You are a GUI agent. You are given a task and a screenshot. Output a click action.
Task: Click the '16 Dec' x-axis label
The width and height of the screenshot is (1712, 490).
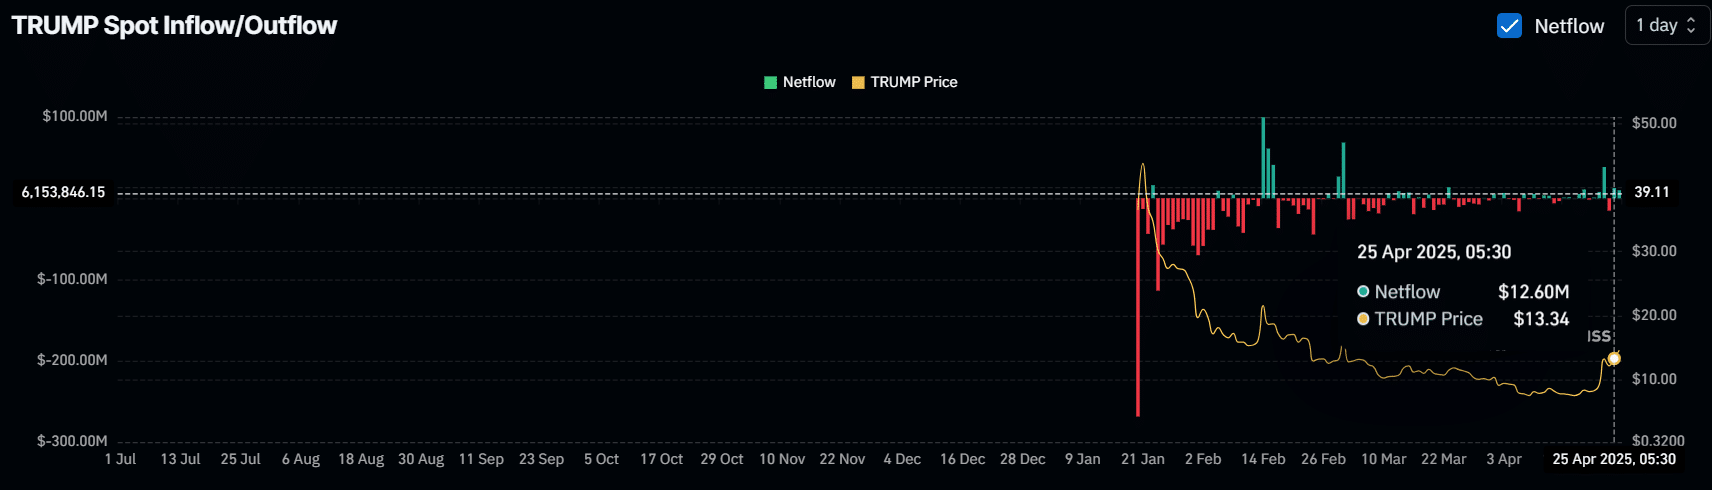click(x=962, y=459)
